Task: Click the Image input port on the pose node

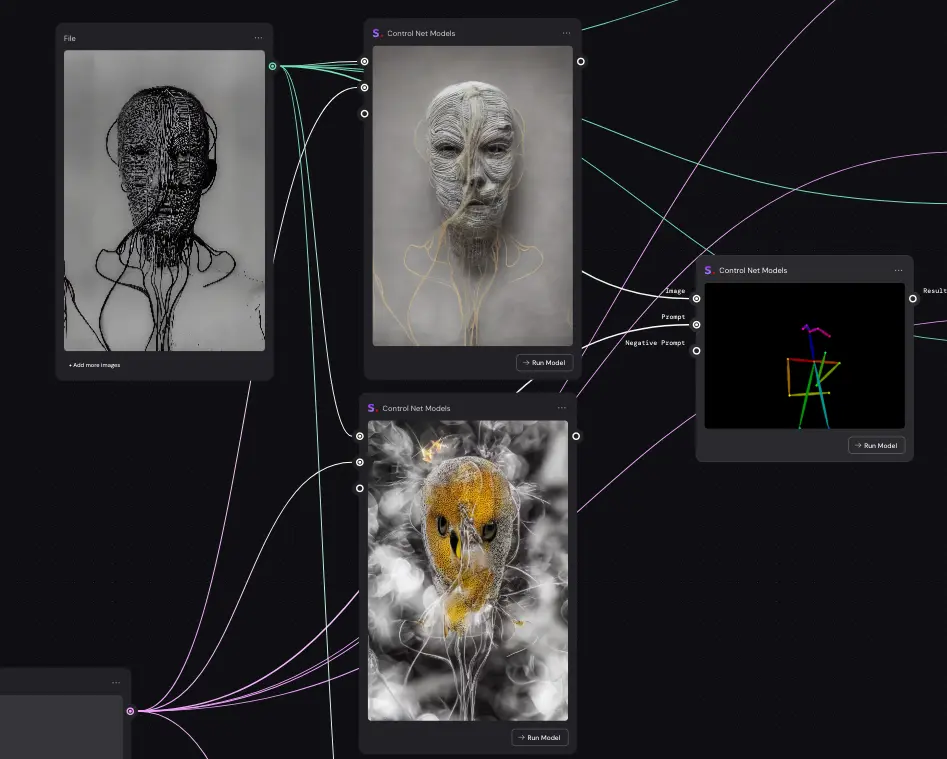Action: point(697,298)
